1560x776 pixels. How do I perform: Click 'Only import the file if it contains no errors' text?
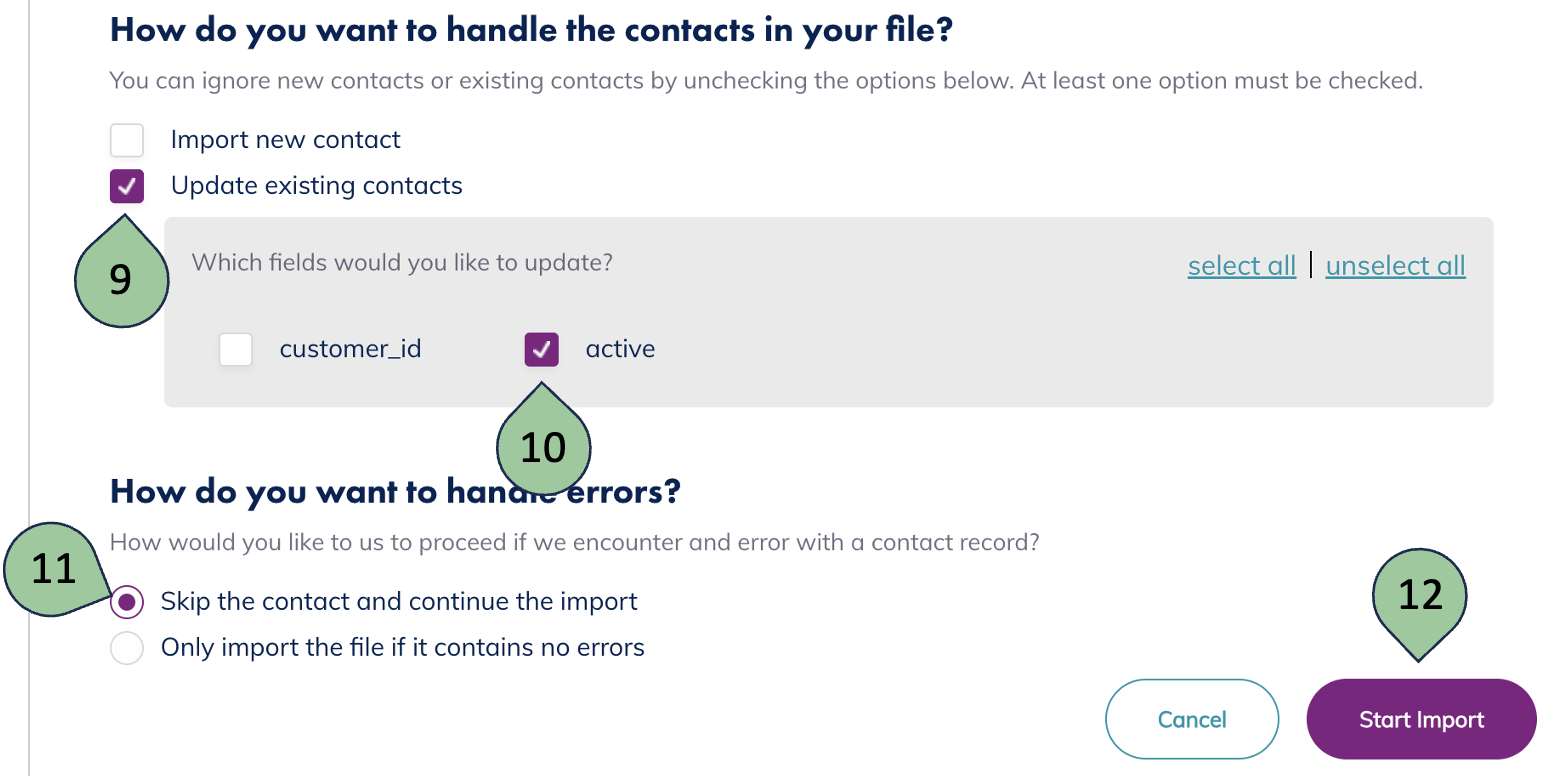(402, 648)
